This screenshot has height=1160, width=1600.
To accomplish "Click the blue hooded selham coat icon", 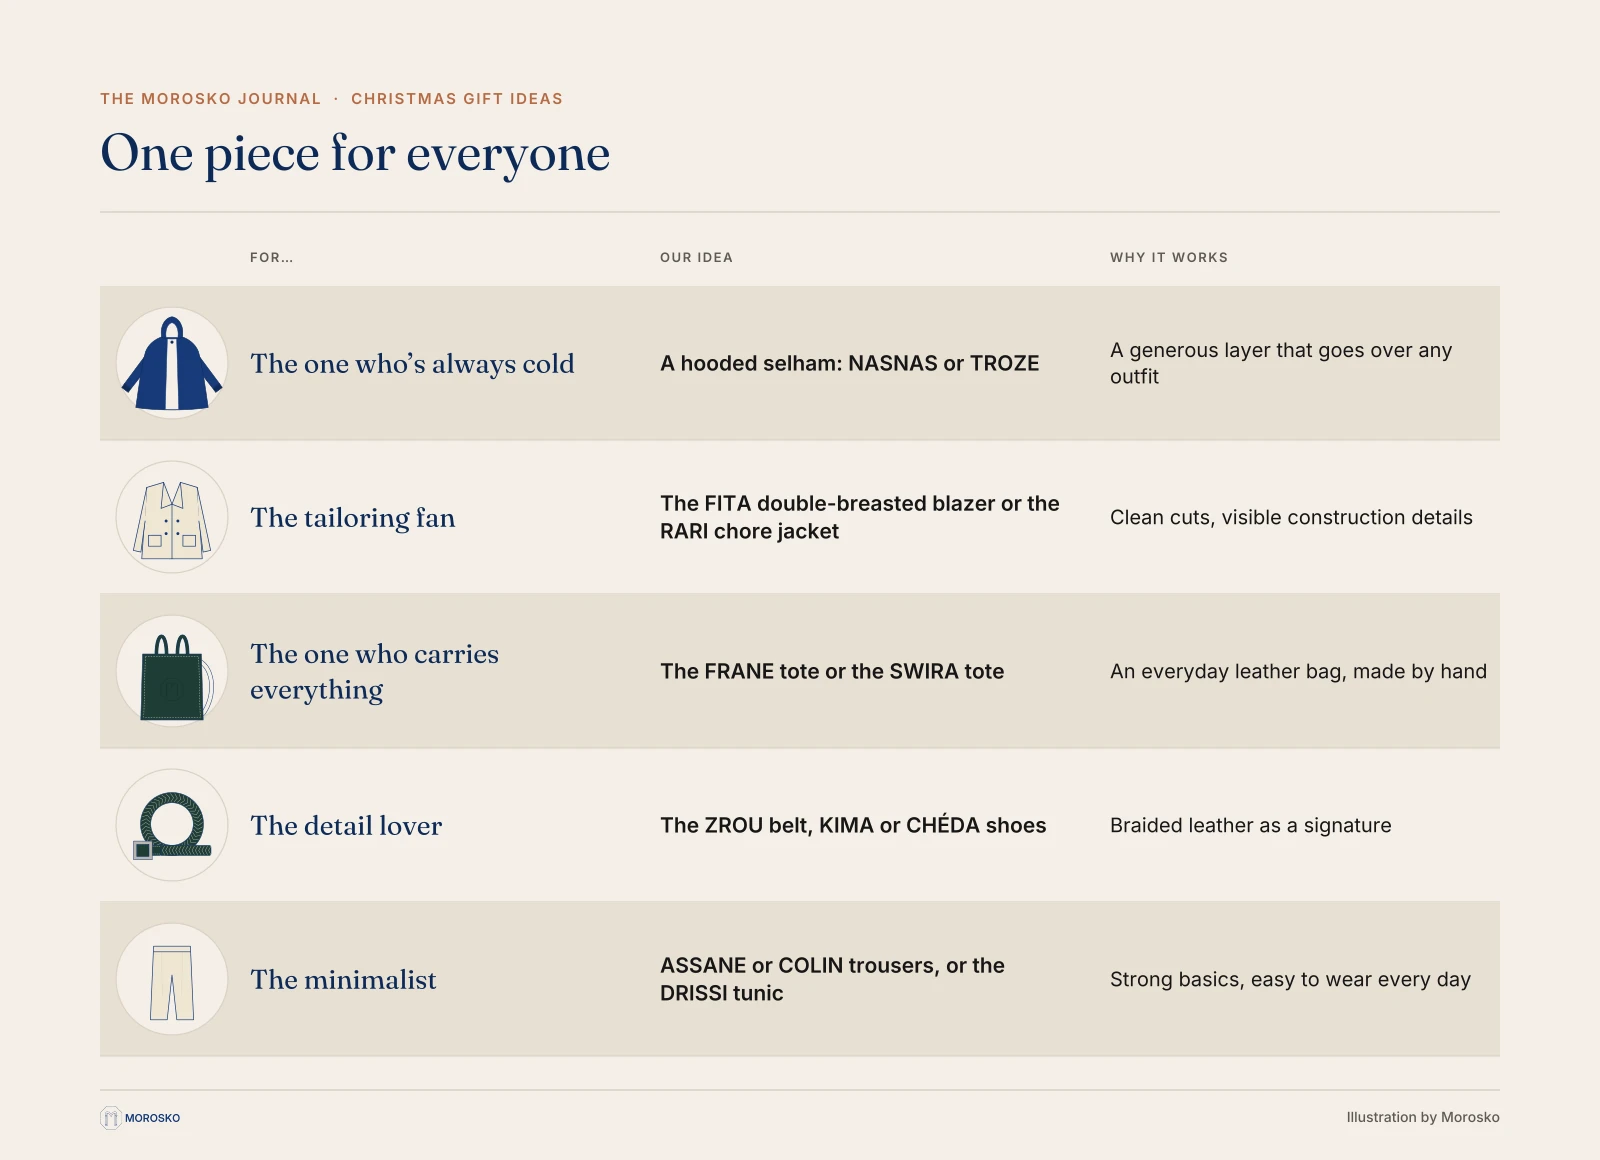I will 172,363.
